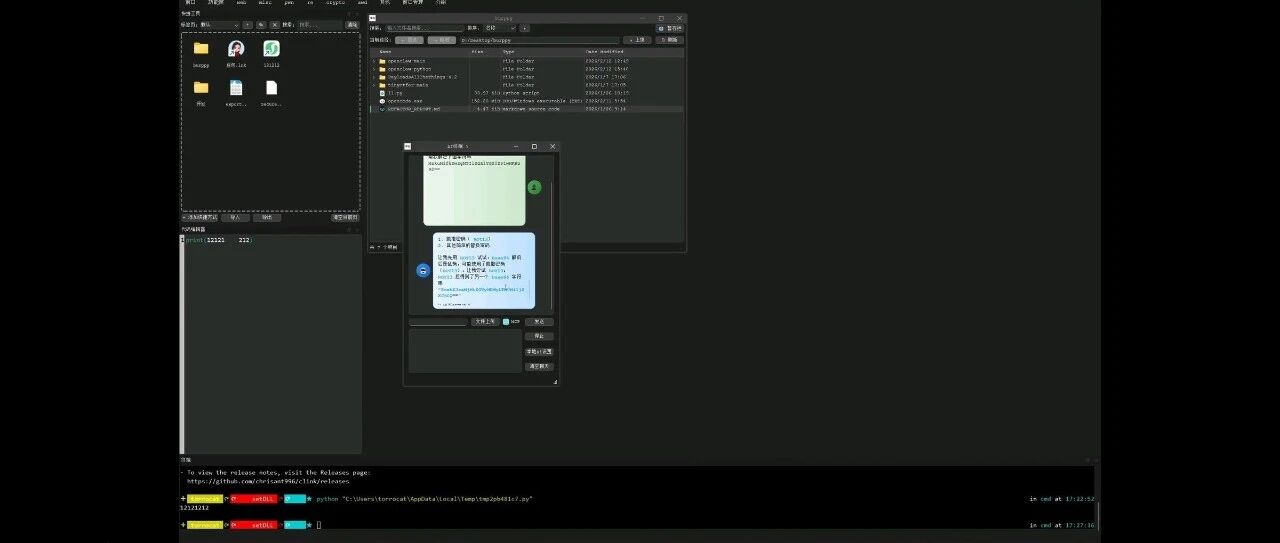This screenshot has height=543, width=1280.
Task: Click the clear button at bottom right of shortcut panel
Action: (x=345, y=217)
